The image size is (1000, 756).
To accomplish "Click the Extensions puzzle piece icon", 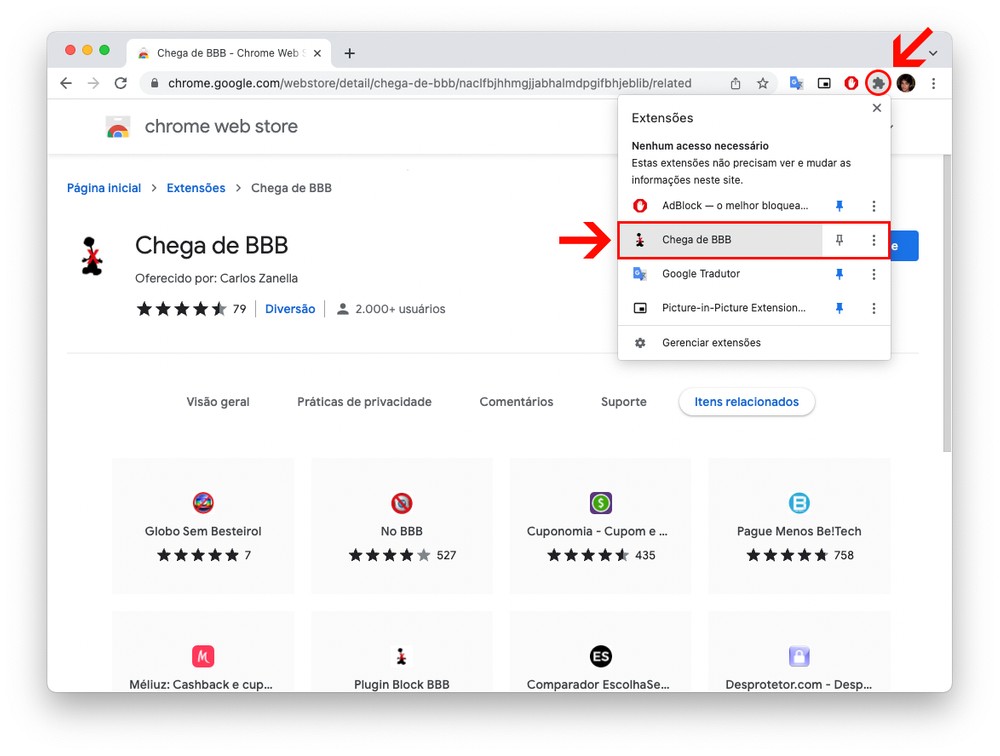I will (878, 83).
